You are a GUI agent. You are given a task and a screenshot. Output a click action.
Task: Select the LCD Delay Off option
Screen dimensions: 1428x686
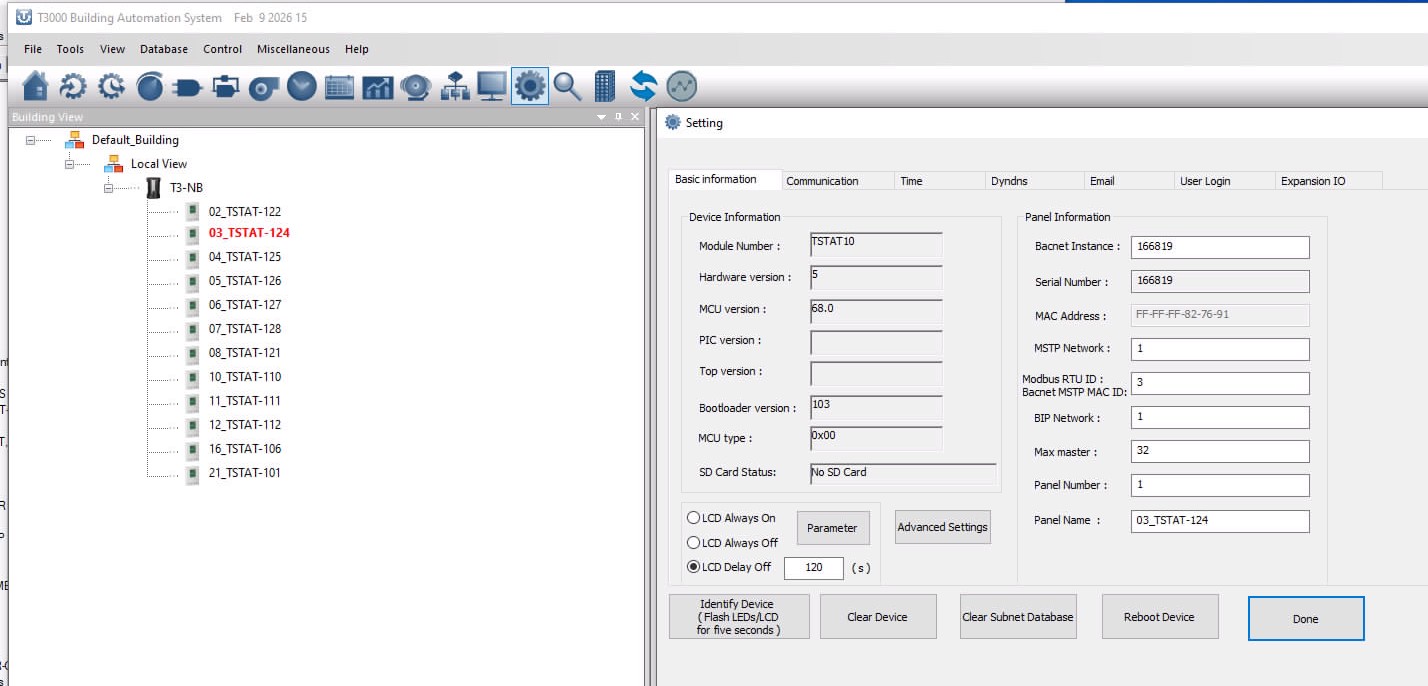pos(693,567)
